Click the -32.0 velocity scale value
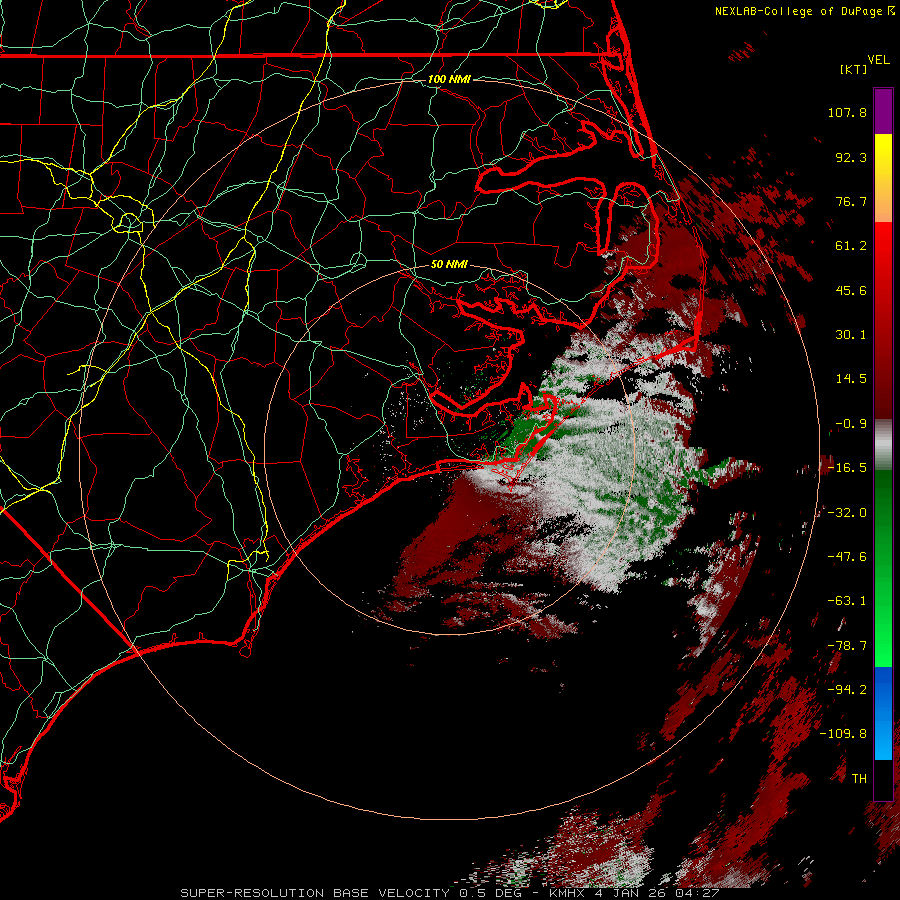Viewport: 900px width, 900px height. 847,513
